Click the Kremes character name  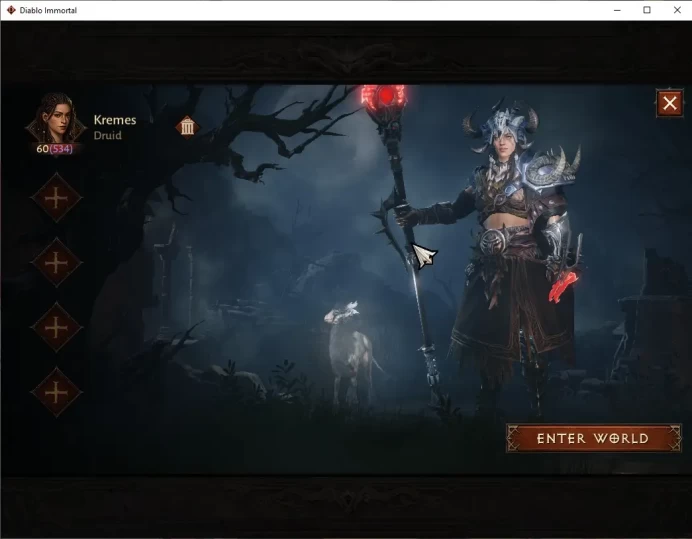point(115,120)
